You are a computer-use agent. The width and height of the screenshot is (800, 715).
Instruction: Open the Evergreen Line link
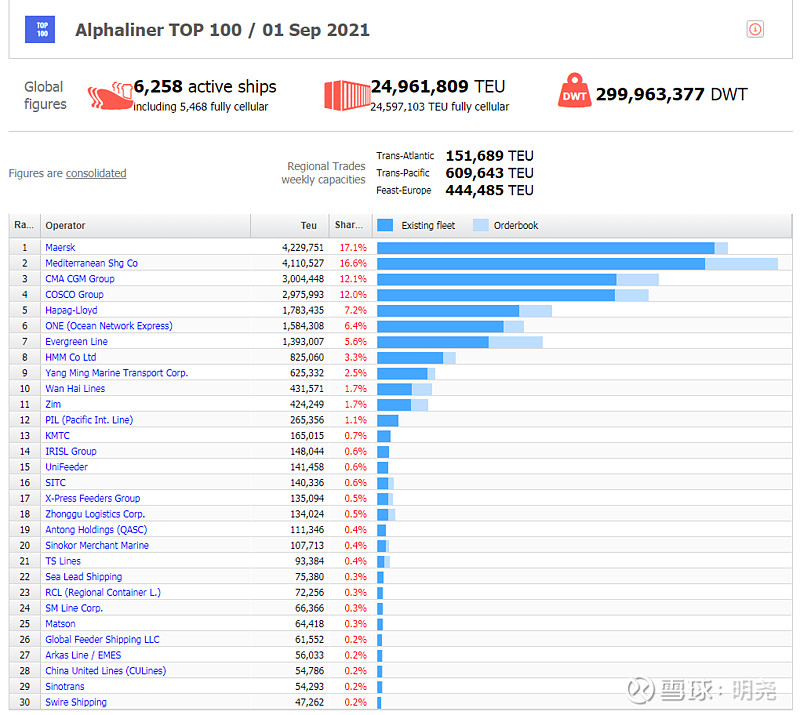[x=76, y=341]
